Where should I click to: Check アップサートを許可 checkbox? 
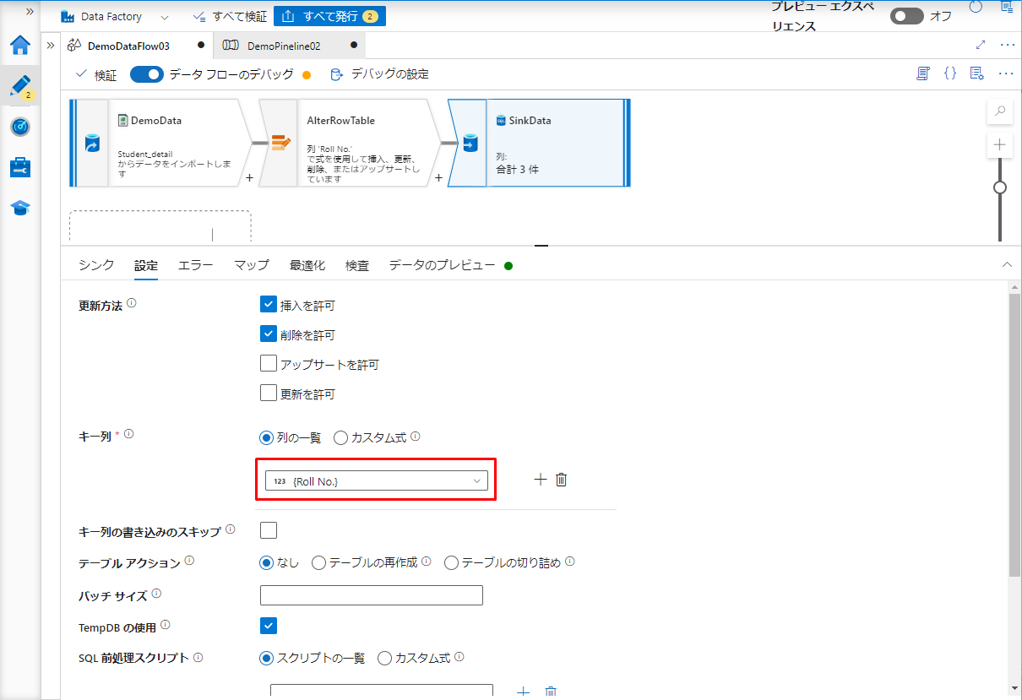(269, 363)
